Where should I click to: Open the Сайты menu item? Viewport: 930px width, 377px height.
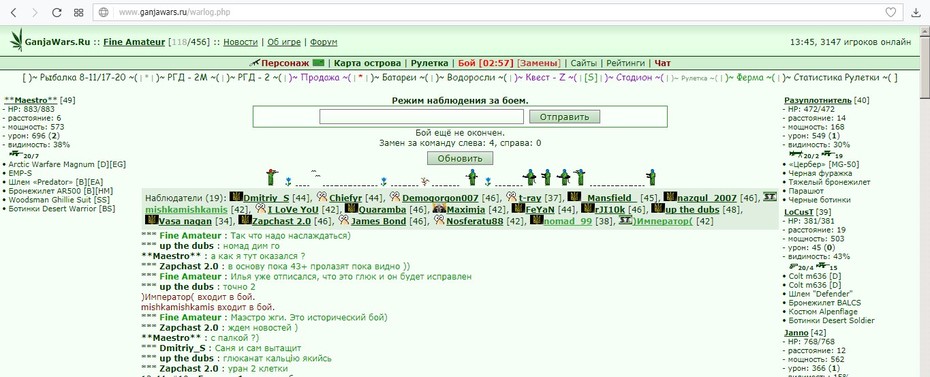(x=584, y=63)
